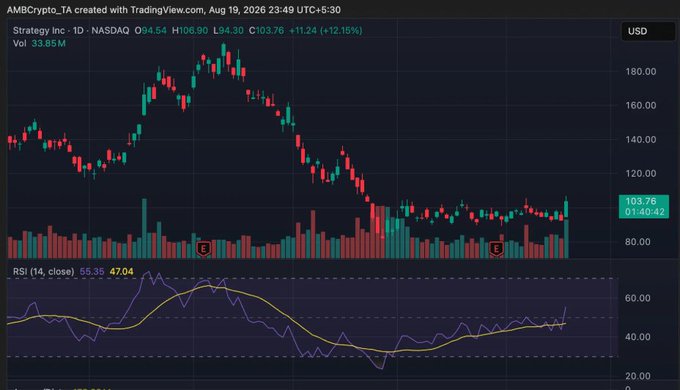Click the 80.00 price axis label
Screen dimensions: 680x390
[638, 242]
